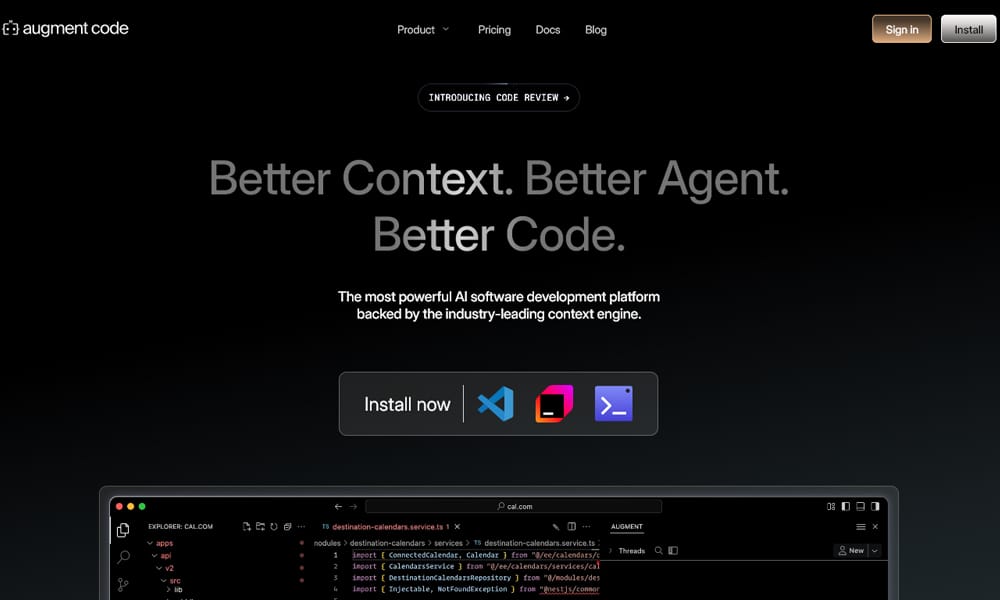Toggle the secondary sidebar layout control

873,506
